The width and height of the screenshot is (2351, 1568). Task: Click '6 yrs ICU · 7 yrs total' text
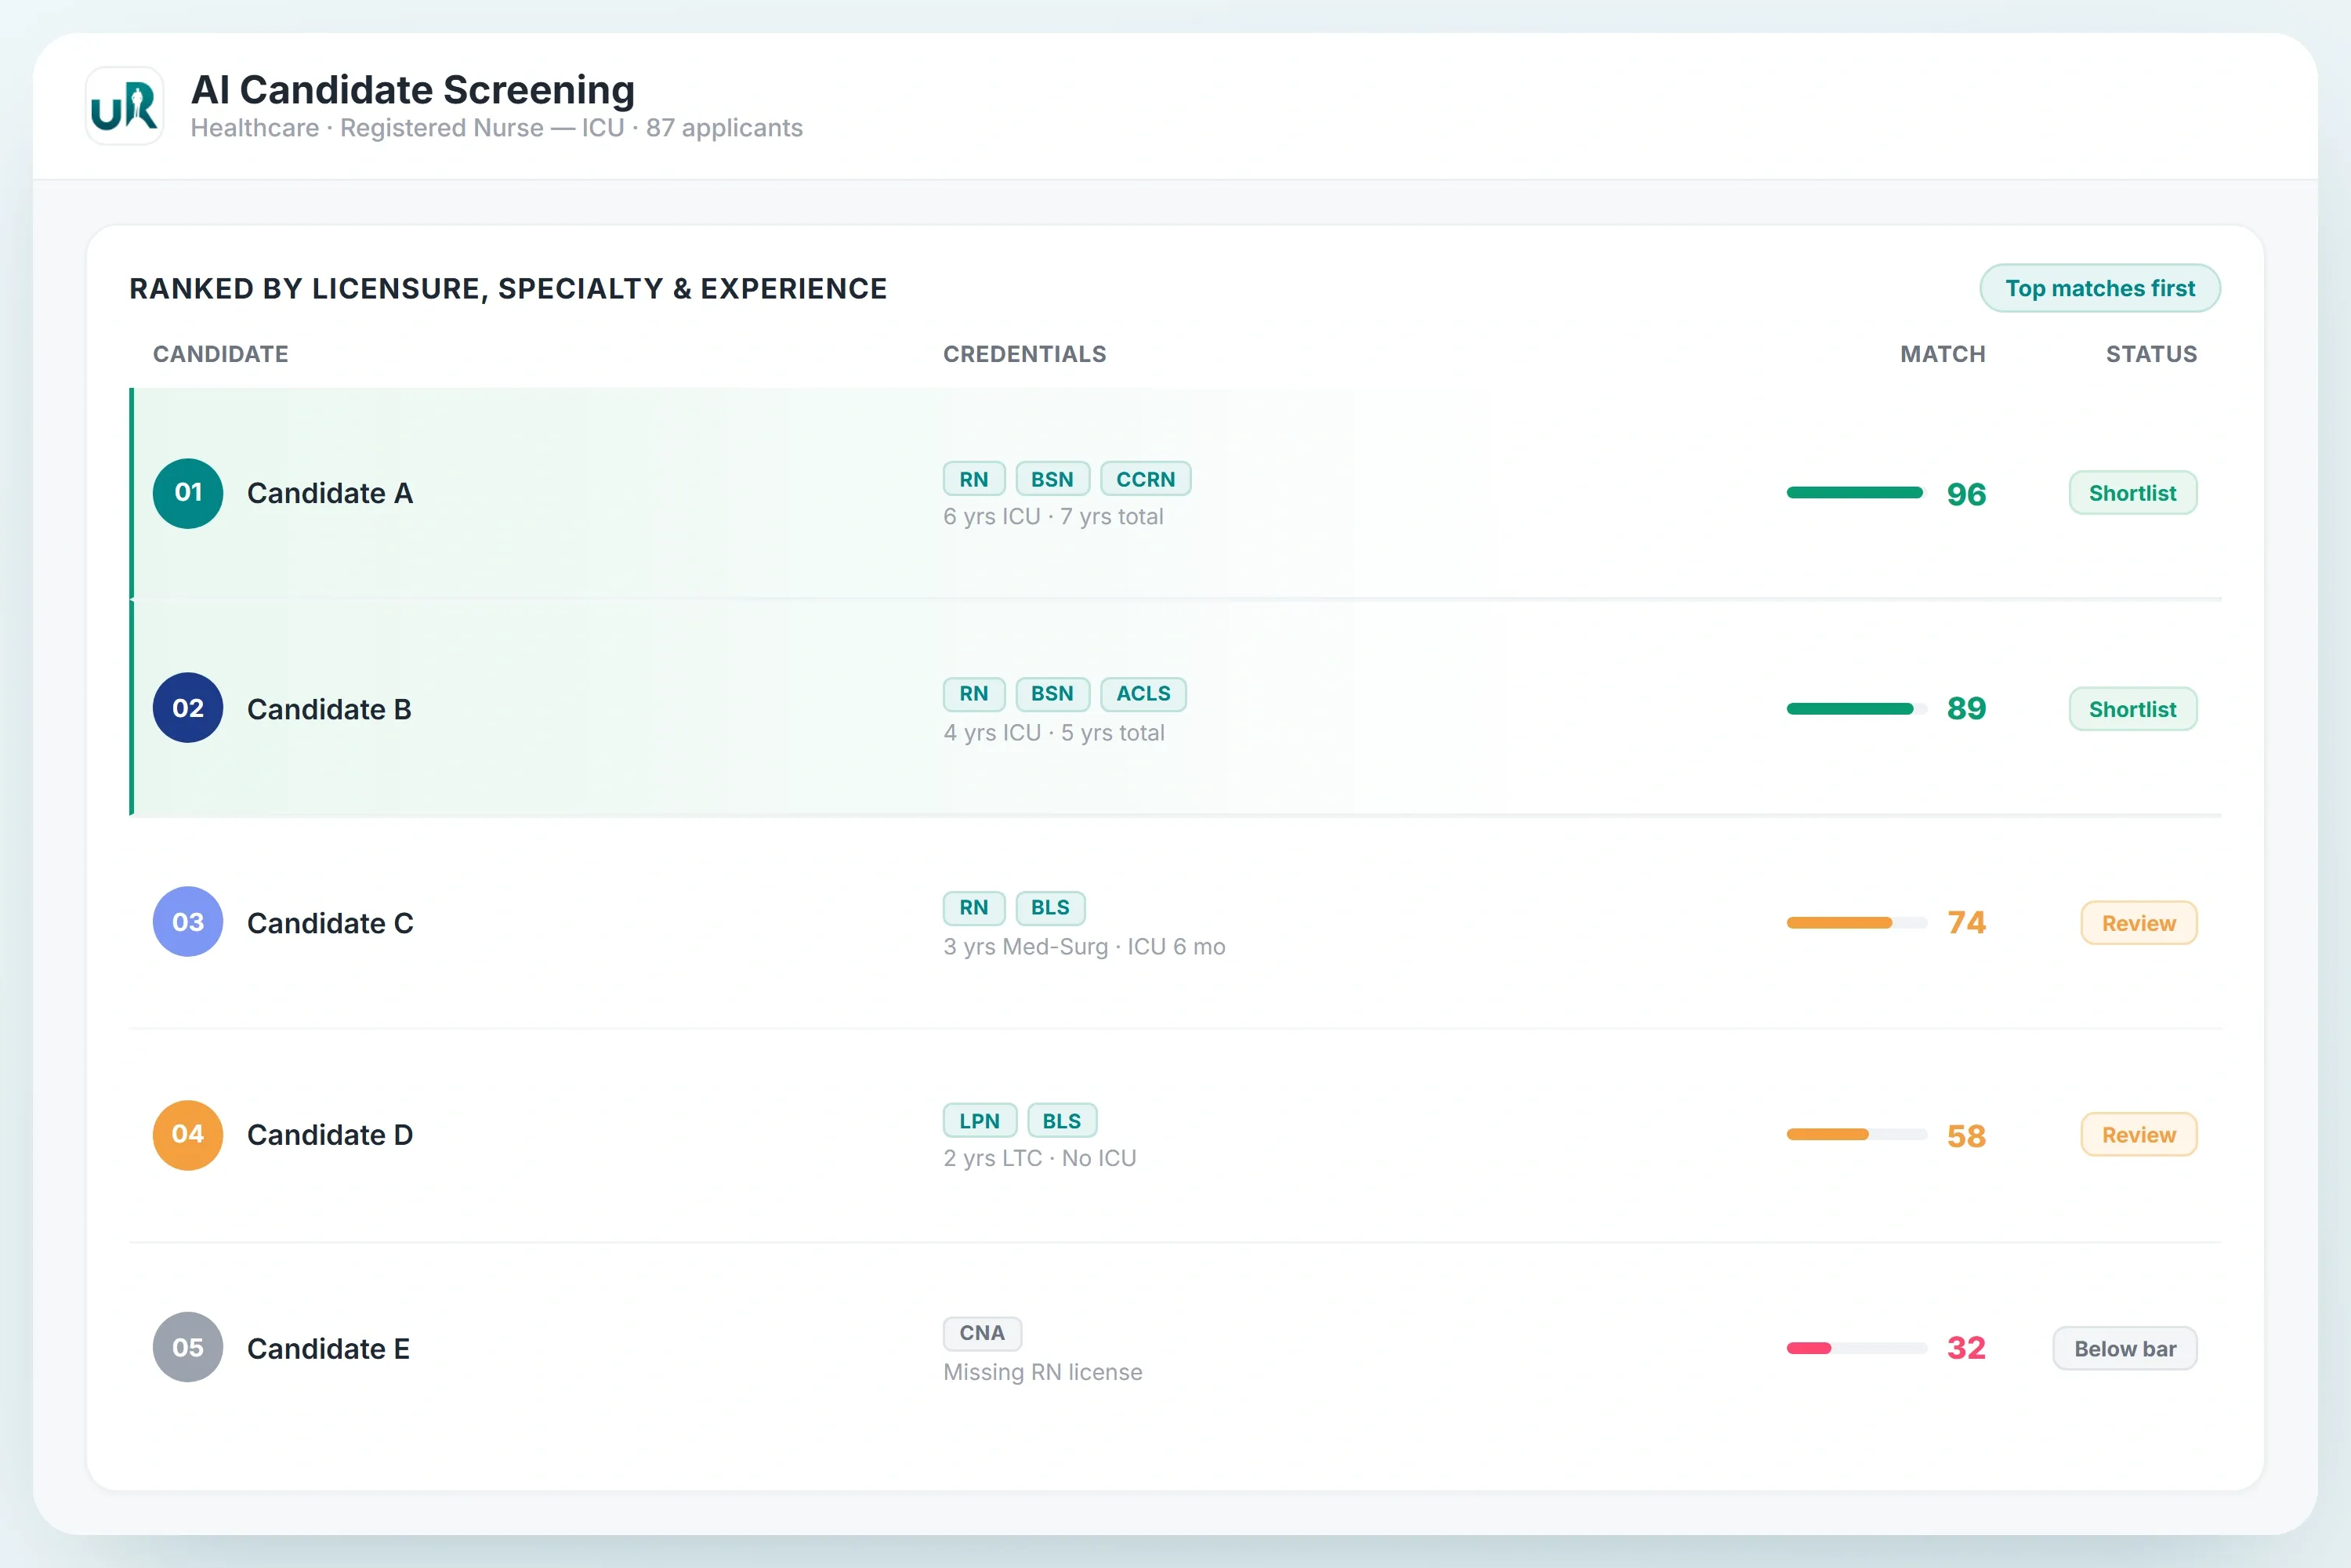1053,517
